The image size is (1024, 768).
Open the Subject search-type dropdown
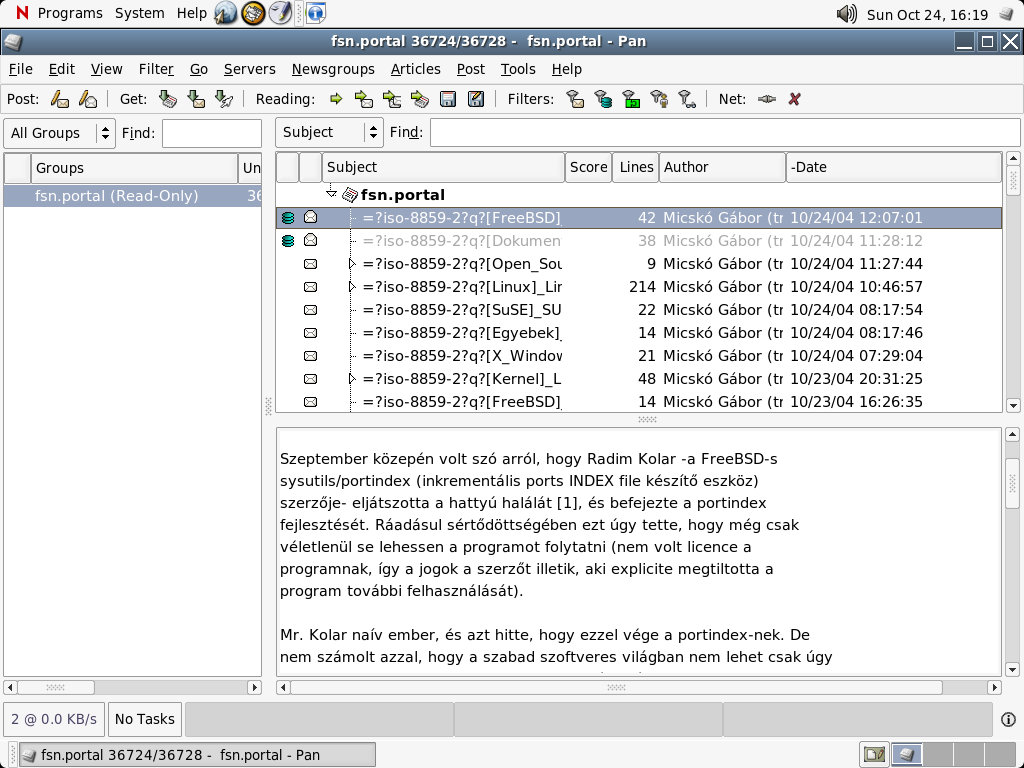(x=329, y=133)
